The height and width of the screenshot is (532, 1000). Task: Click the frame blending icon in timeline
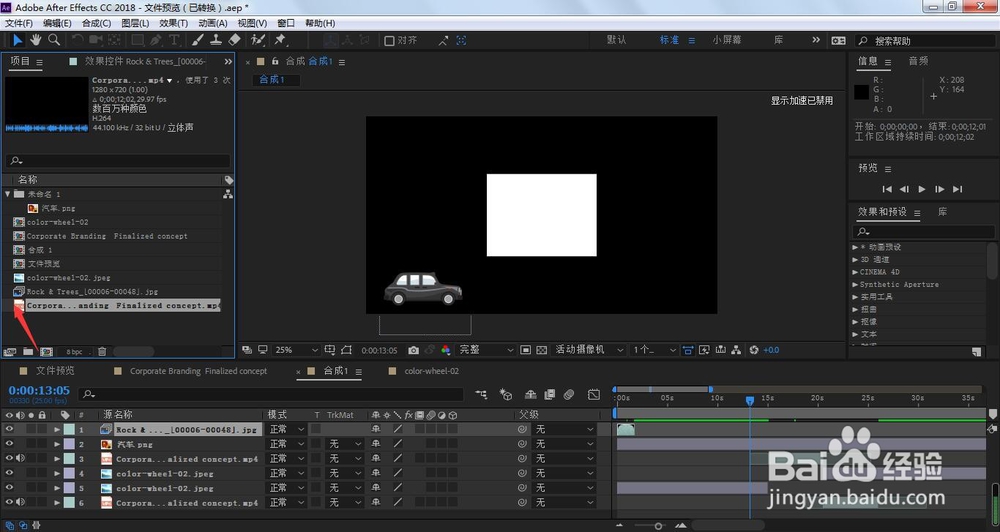pyautogui.click(x=550, y=395)
